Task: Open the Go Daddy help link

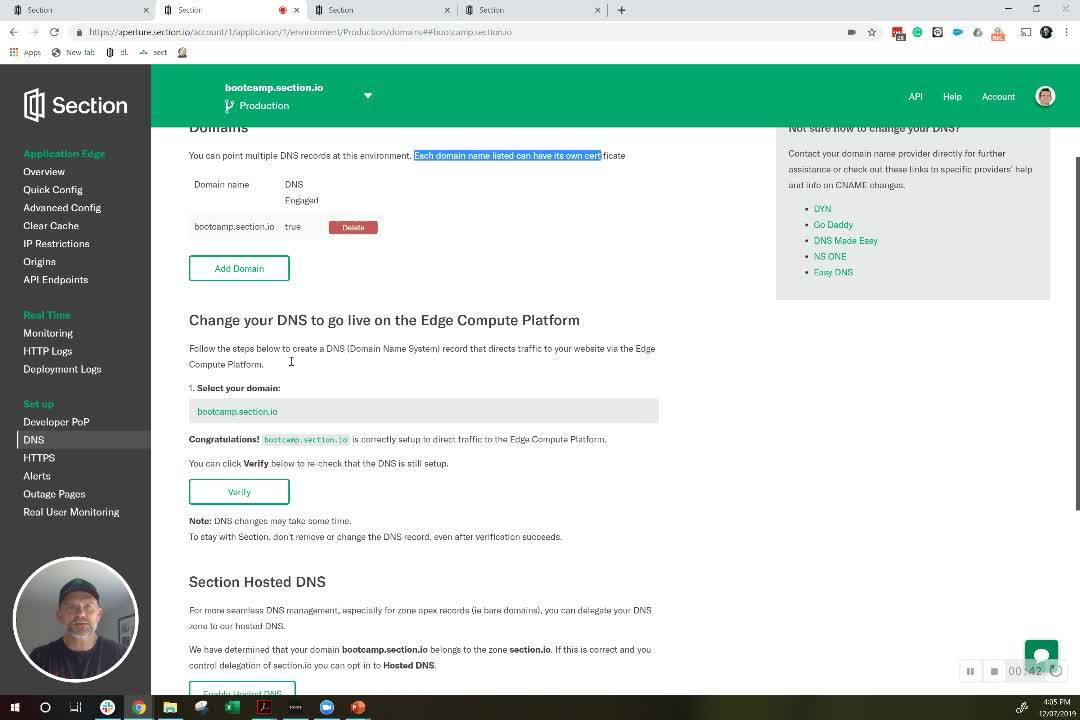Action: point(833,225)
